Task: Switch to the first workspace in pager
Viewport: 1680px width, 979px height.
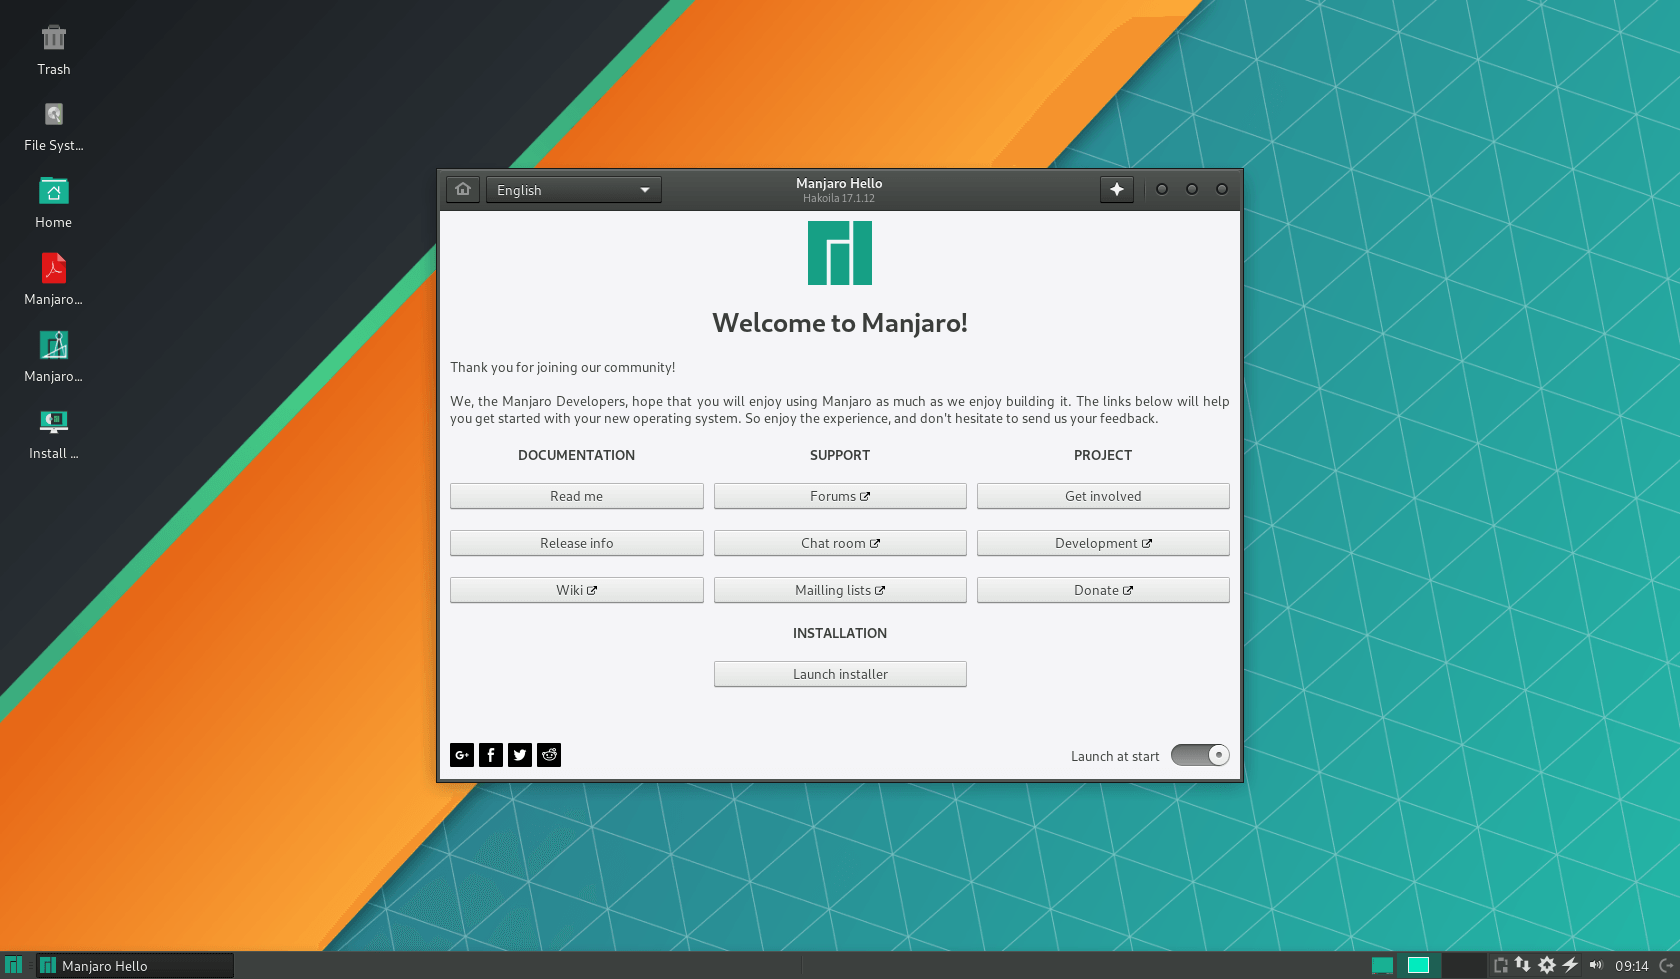Action: tap(1418, 965)
